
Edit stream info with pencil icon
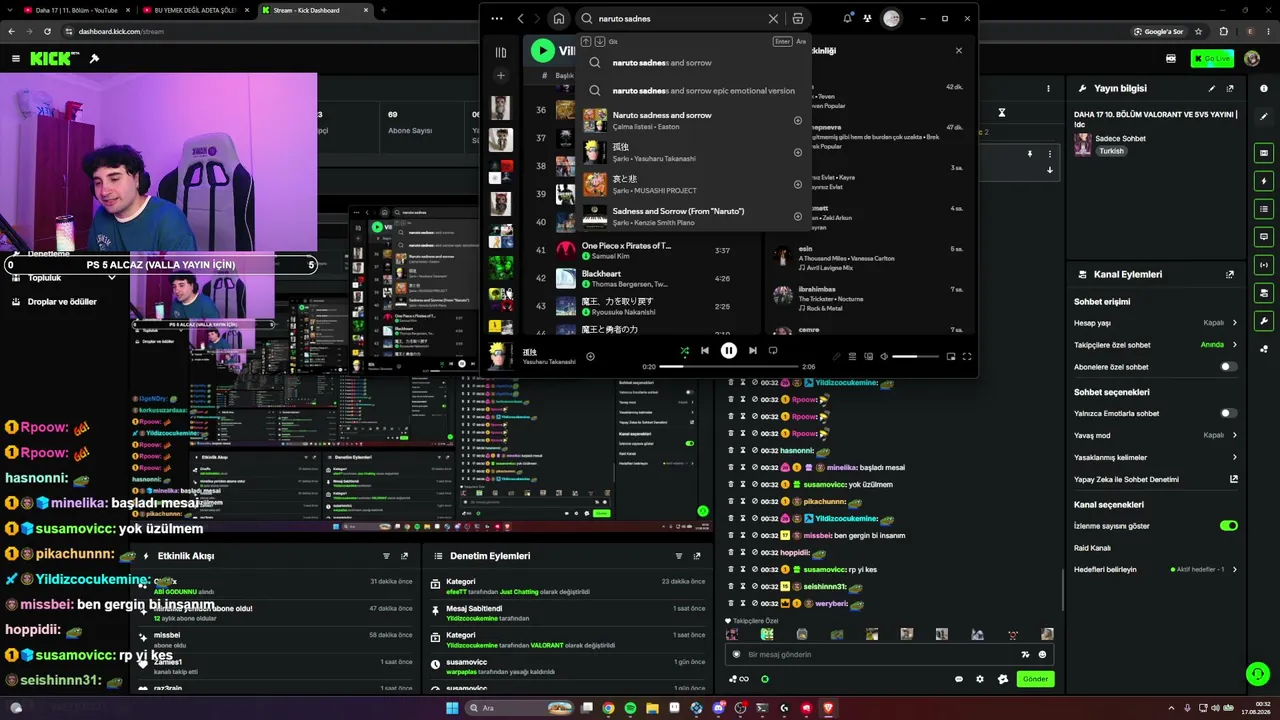click(1213, 88)
